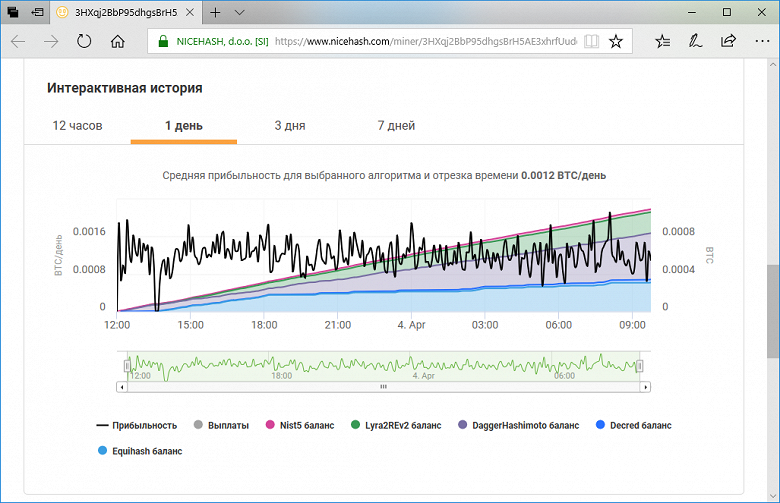Select the 7 дней tab
This screenshot has width=780, height=503.
click(x=396, y=125)
